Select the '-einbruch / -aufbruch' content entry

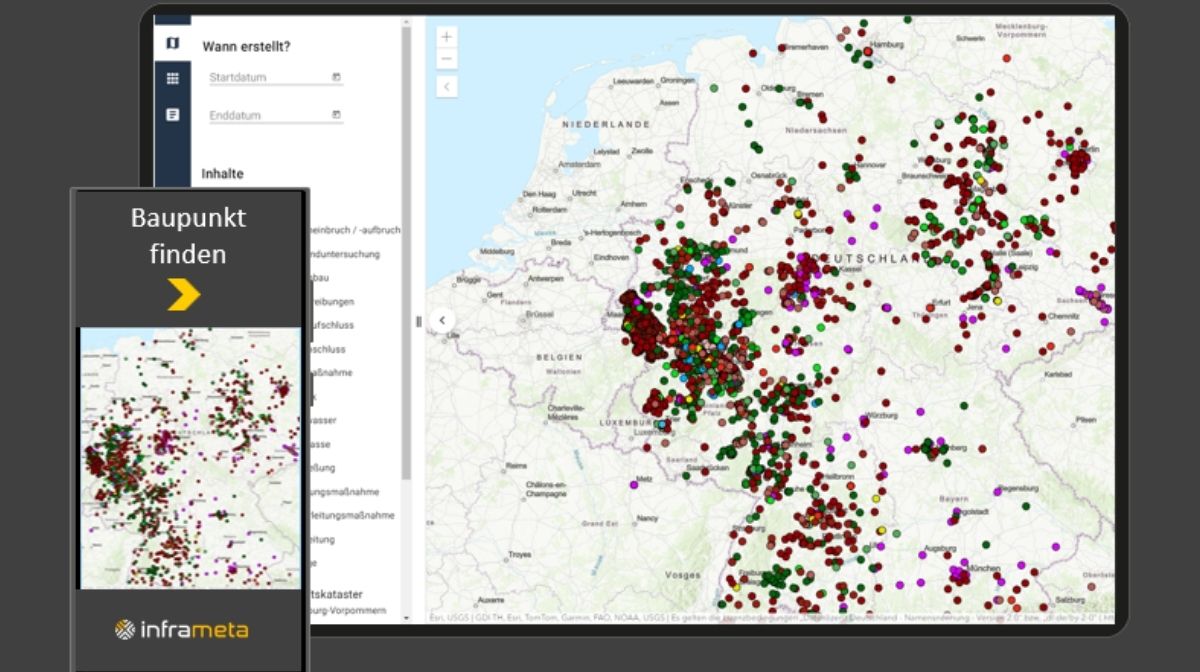(x=355, y=230)
